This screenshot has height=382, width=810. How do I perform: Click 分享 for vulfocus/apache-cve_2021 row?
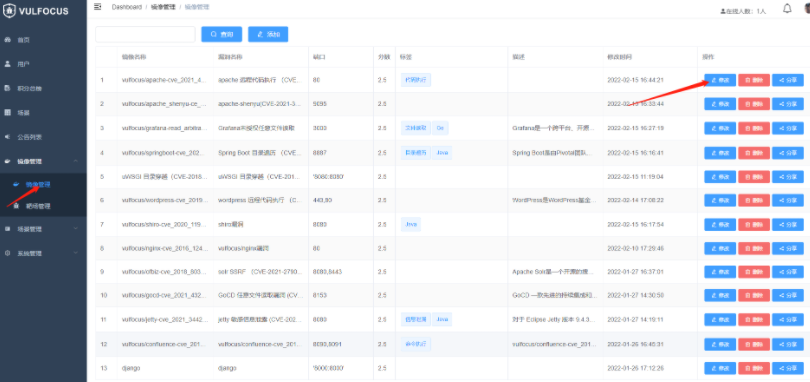click(788, 80)
